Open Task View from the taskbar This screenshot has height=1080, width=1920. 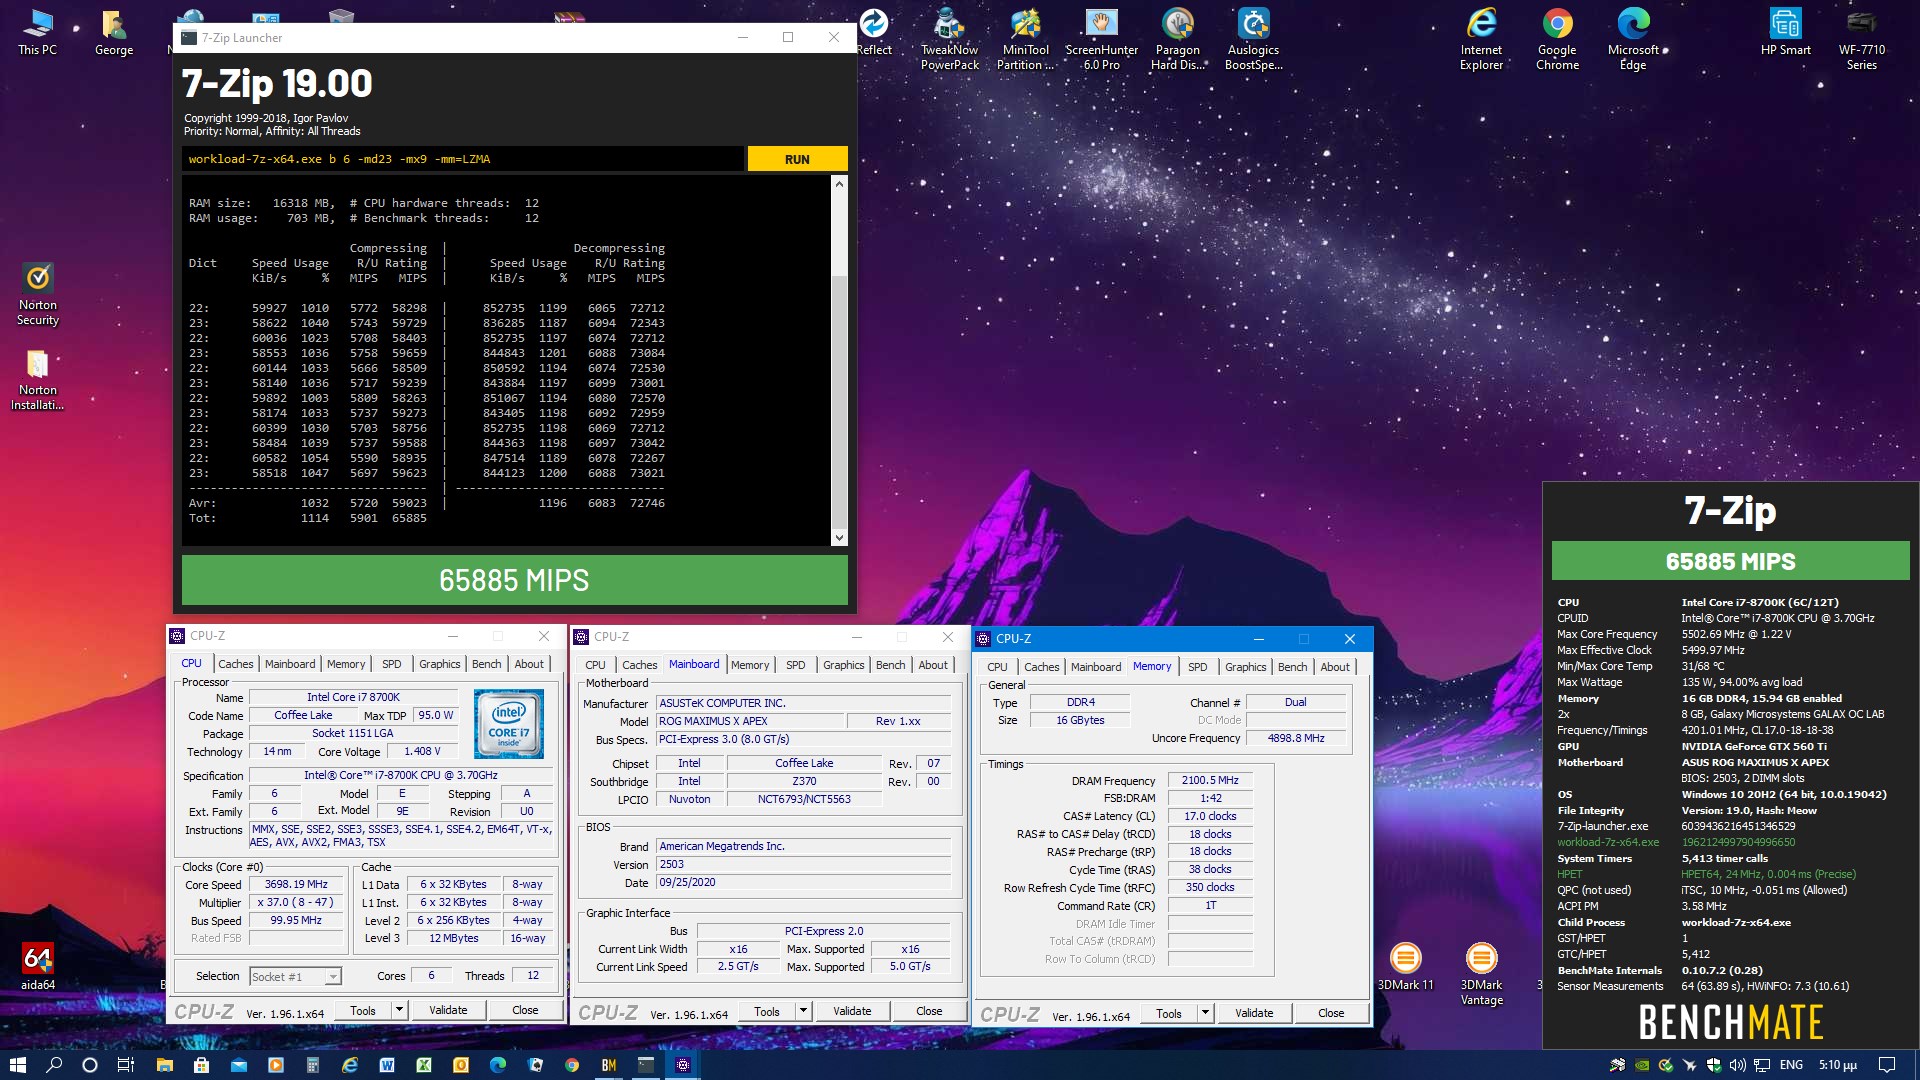point(126,1065)
